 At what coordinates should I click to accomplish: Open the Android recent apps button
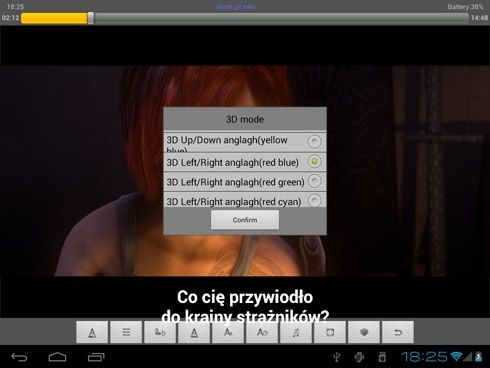[x=96, y=357]
